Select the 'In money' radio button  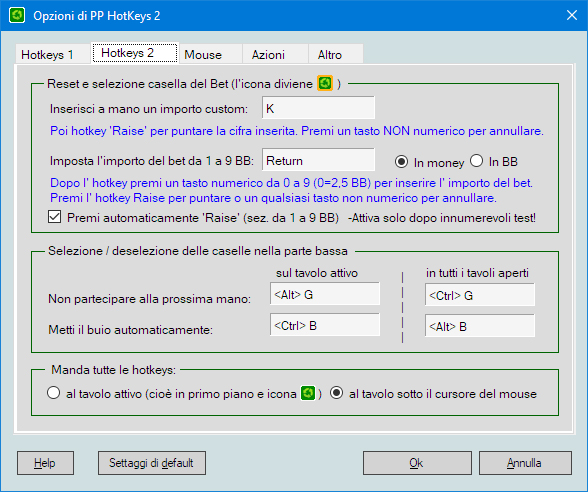click(401, 162)
